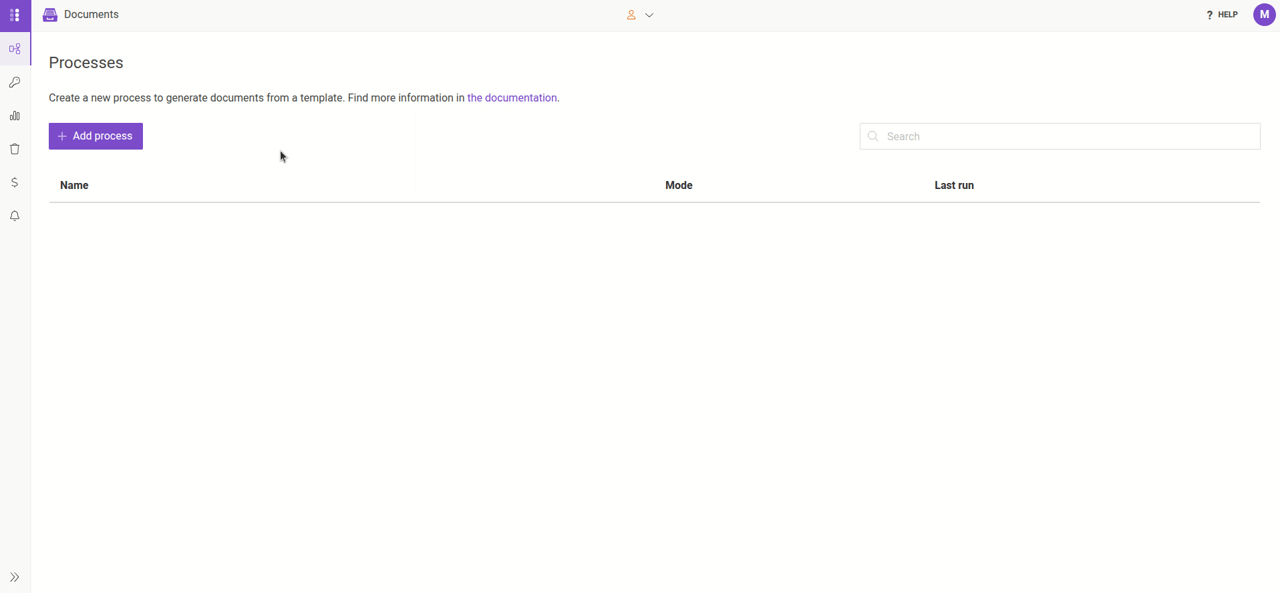Click the Last run column header
This screenshot has width=1280, height=593.
tap(954, 185)
